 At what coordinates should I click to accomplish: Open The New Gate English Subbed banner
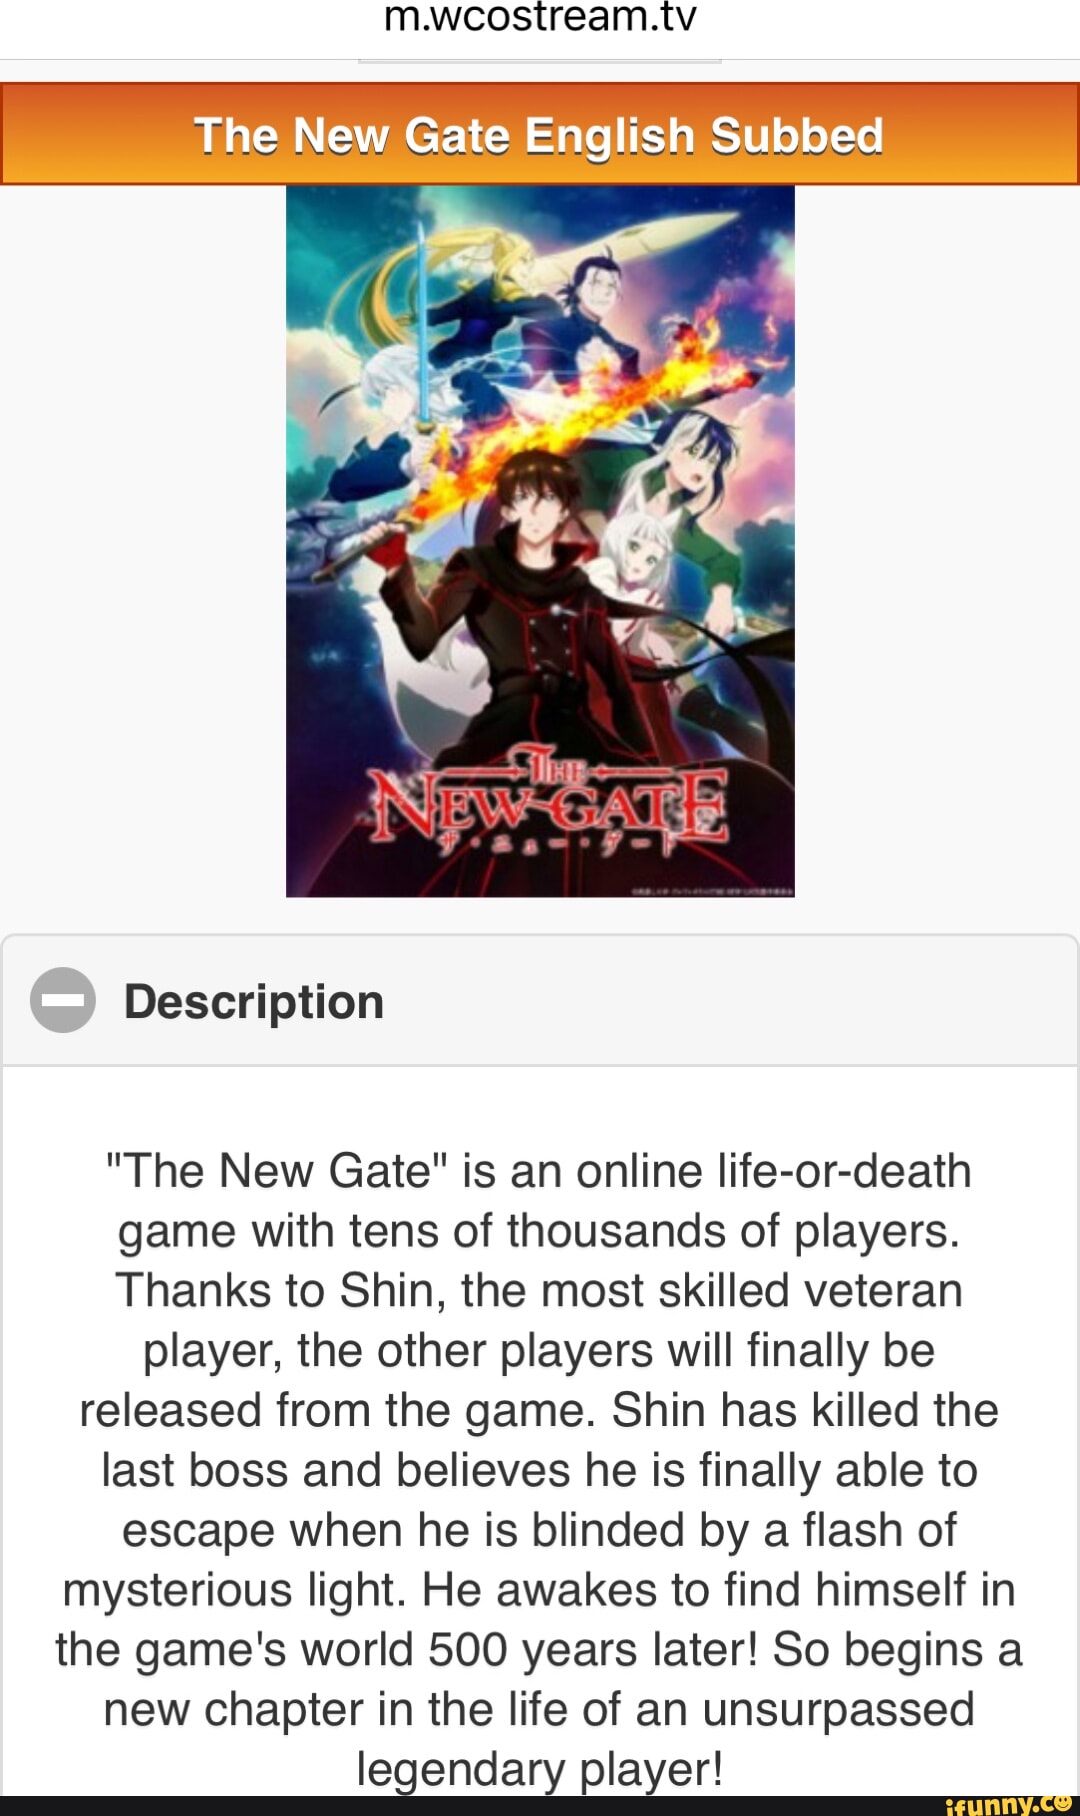[540, 134]
